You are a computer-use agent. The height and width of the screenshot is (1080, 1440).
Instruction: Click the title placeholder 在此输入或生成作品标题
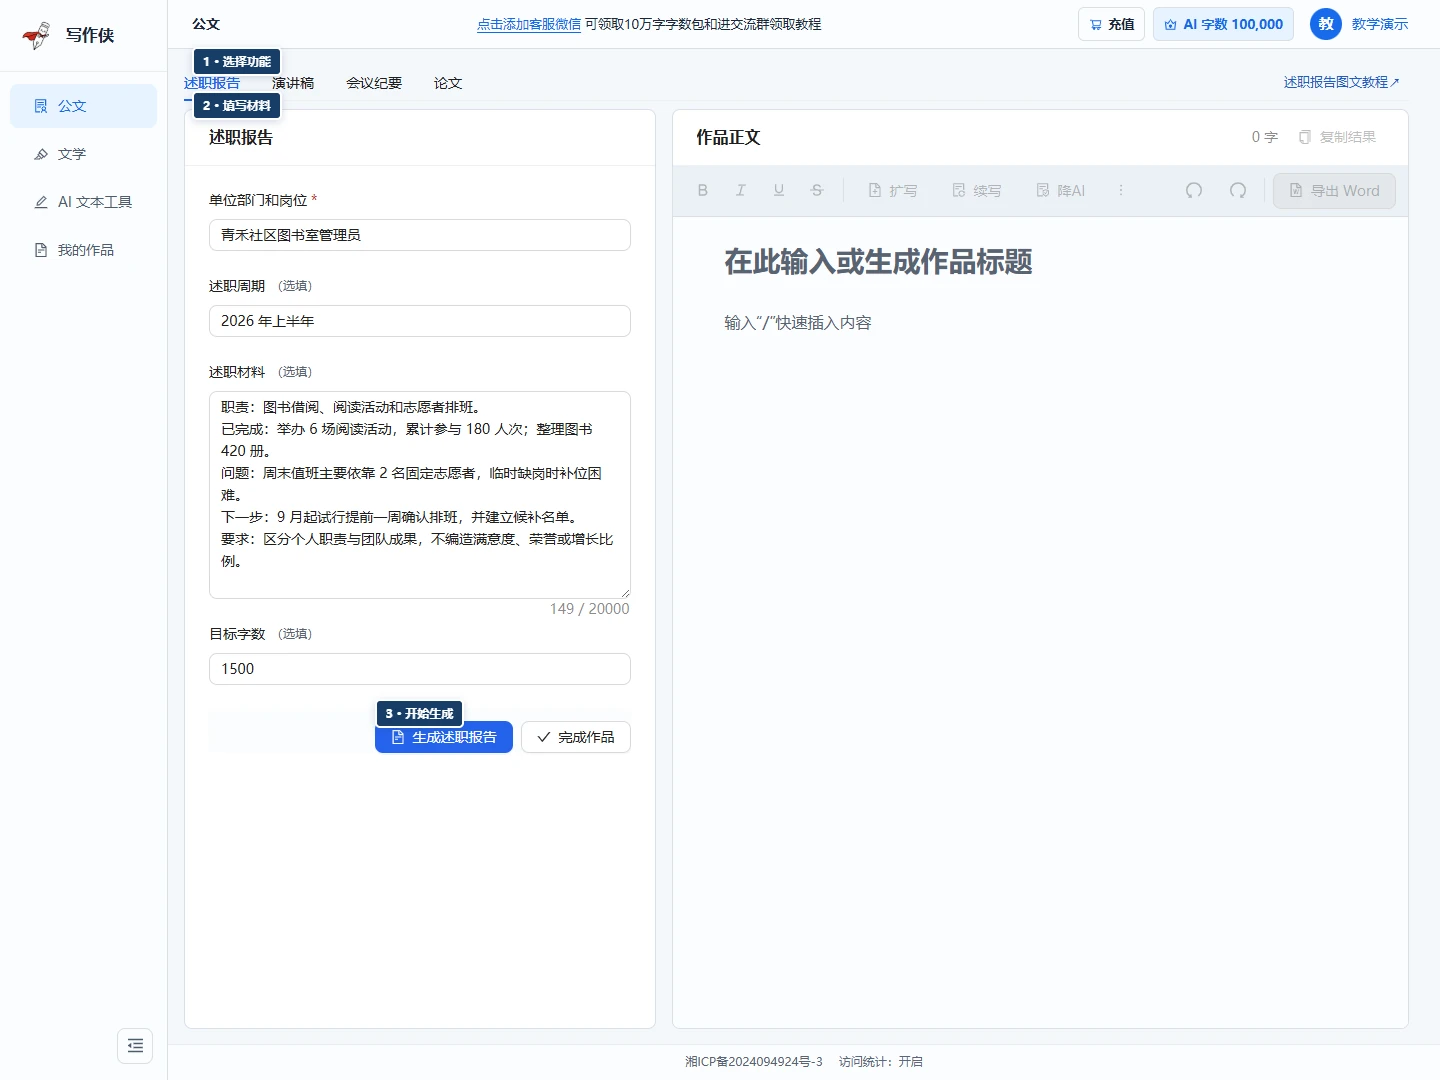[x=878, y=262]
